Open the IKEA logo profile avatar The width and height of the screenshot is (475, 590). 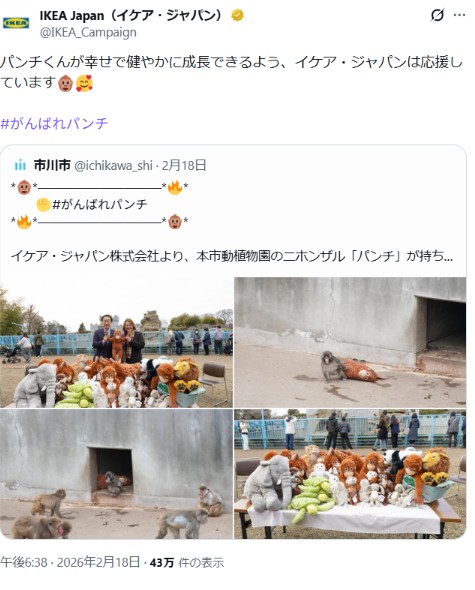click(16, 23)
